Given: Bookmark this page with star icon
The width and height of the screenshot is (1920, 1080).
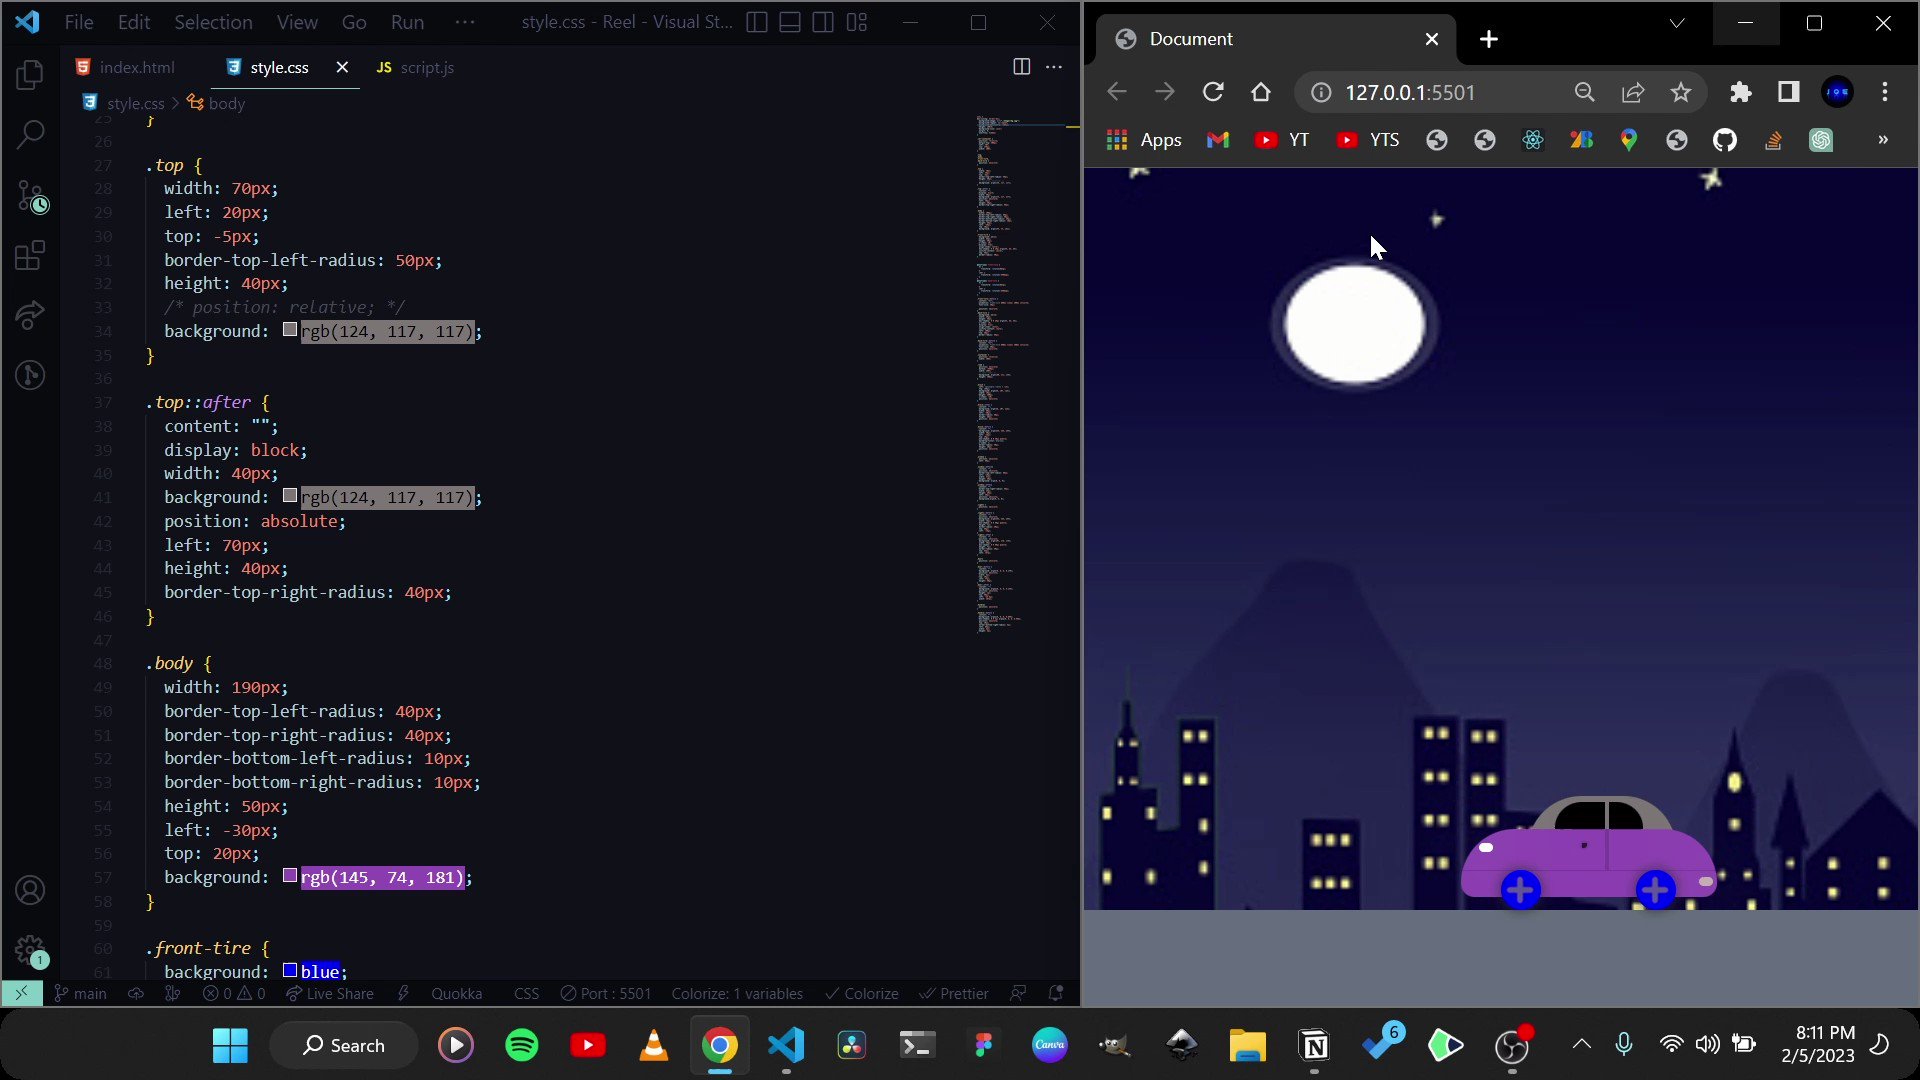Looking at the screenshot, I should [1681, 92].
